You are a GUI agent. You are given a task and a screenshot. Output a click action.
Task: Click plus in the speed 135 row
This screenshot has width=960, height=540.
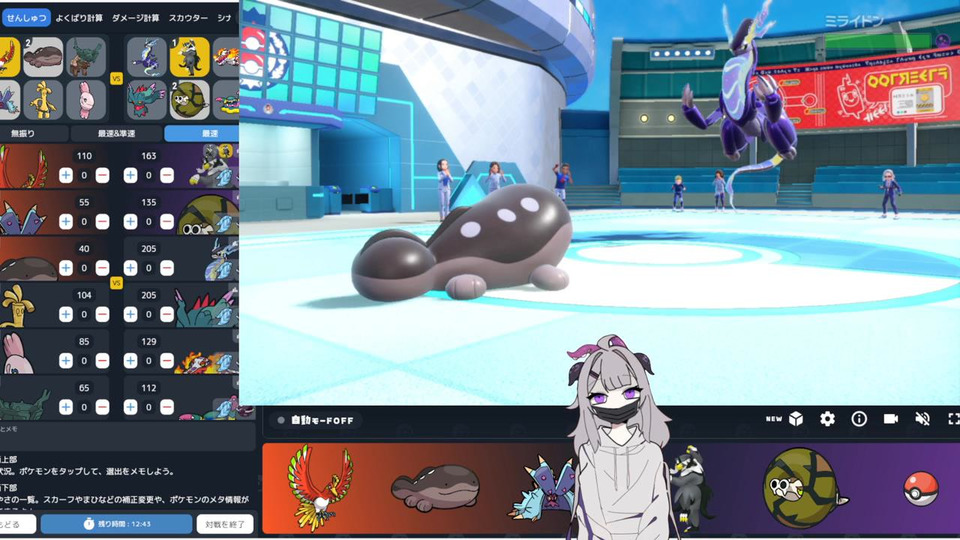pos(130,222)
